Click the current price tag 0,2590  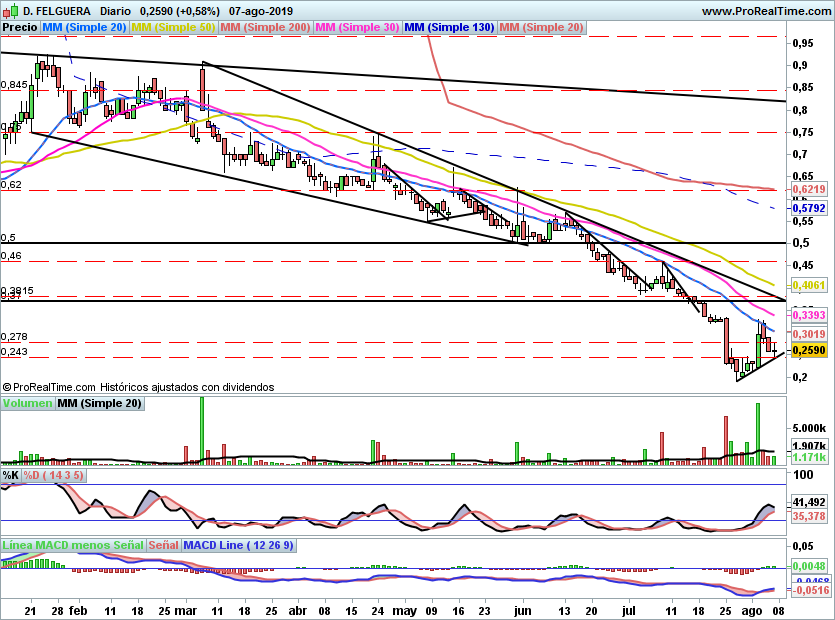[x=809, y=350]
